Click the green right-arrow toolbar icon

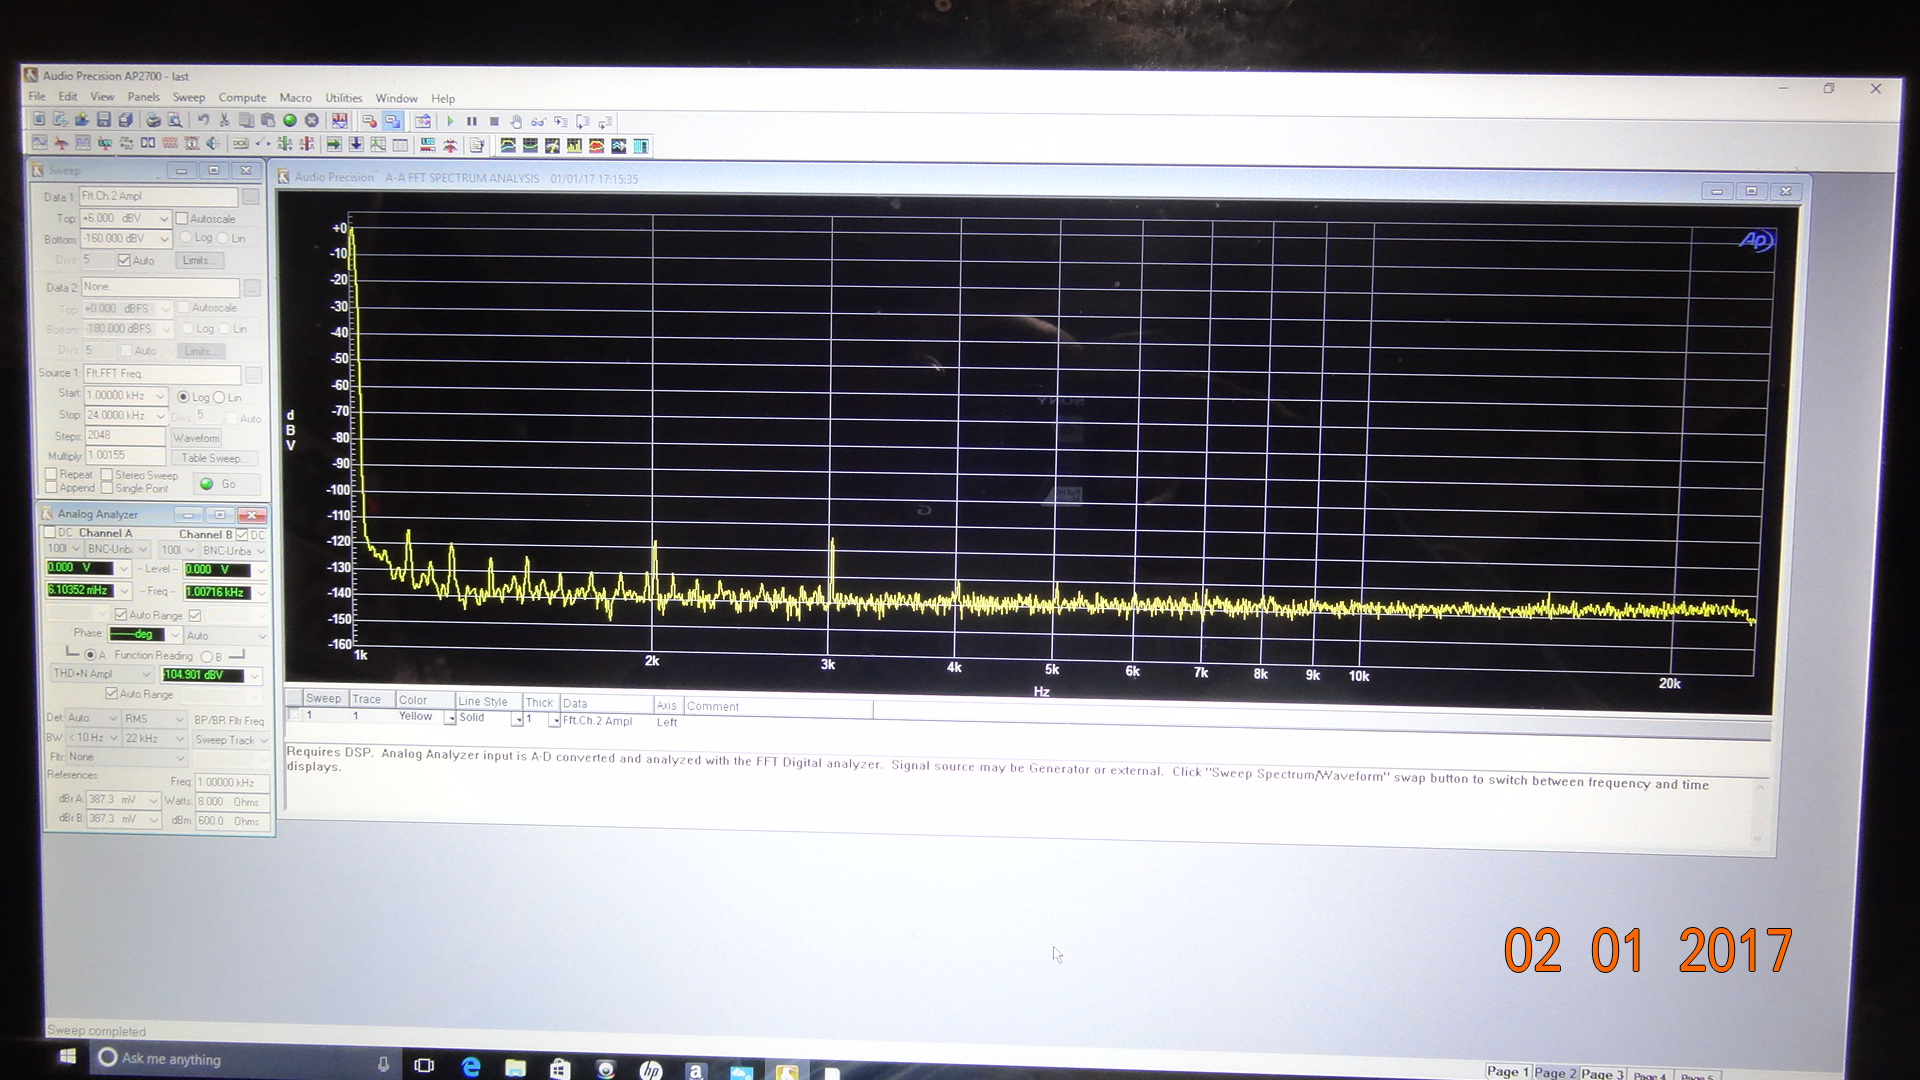click(333, 144)
